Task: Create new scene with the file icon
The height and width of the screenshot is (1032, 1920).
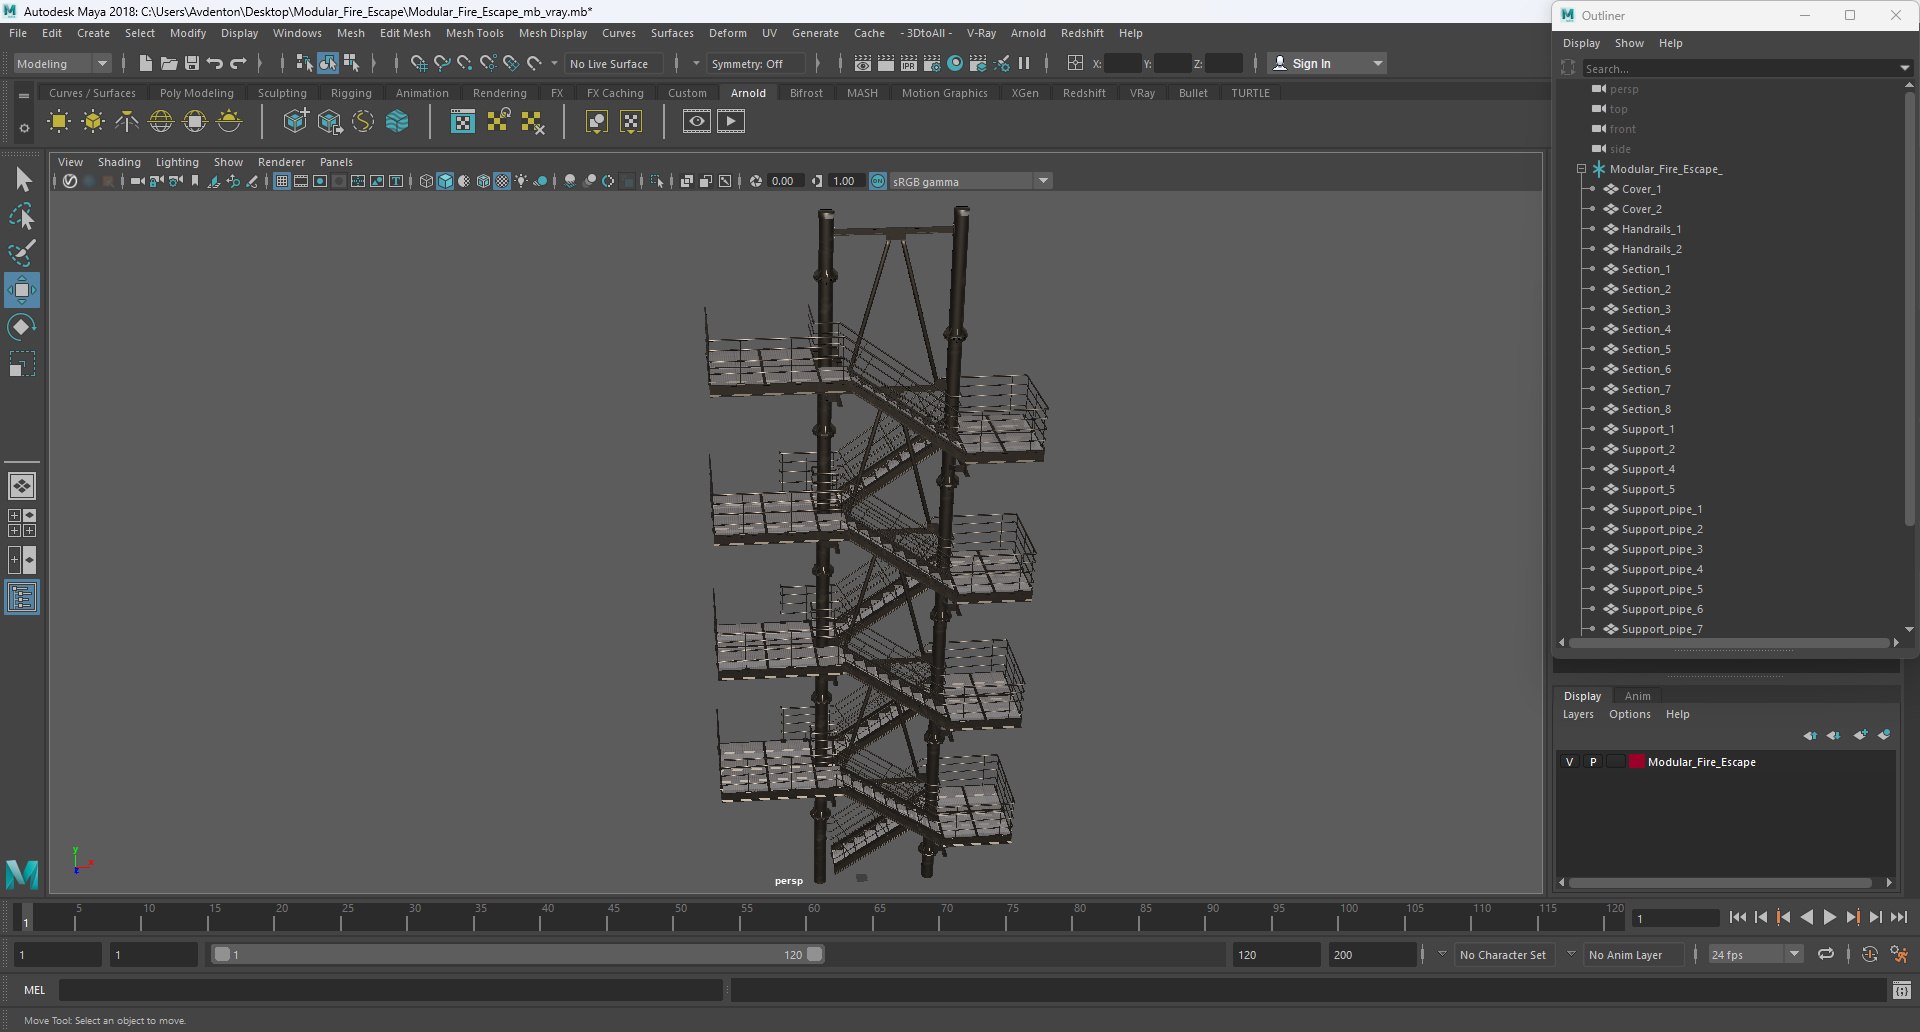Action: point(145,63)
